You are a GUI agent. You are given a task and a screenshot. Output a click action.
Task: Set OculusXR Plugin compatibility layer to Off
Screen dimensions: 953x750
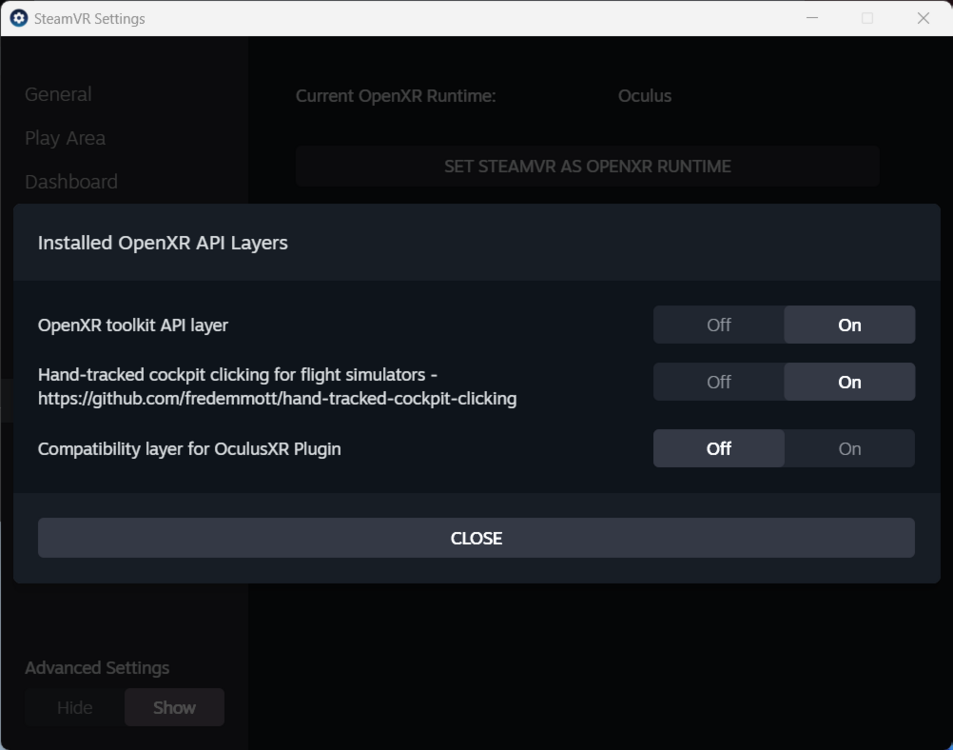pyautogui.click(x=718, y=449)
